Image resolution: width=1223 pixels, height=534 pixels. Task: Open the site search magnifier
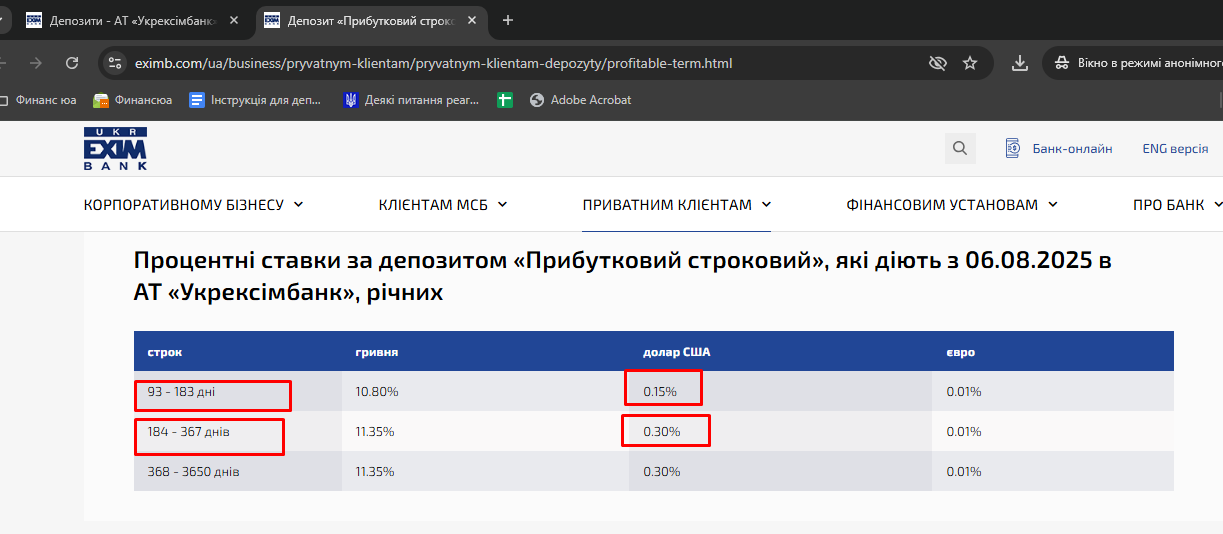960,149
